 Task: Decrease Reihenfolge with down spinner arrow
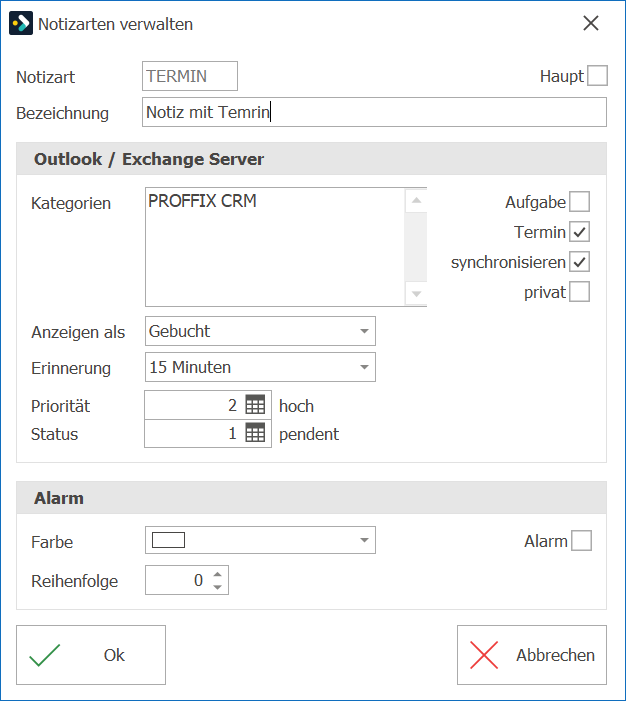[217, 587]
